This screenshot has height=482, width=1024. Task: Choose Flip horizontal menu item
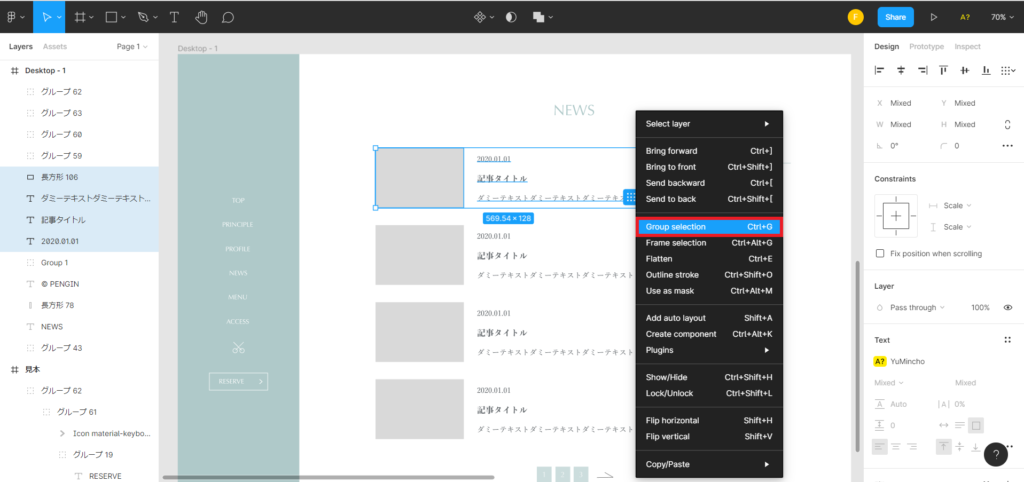pos(709,421)
